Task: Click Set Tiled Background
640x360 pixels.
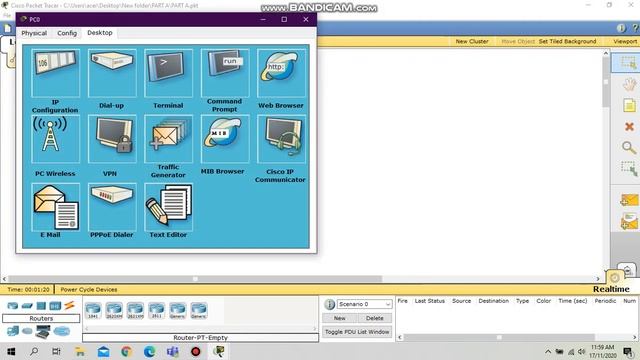Action: coord(567,41)
